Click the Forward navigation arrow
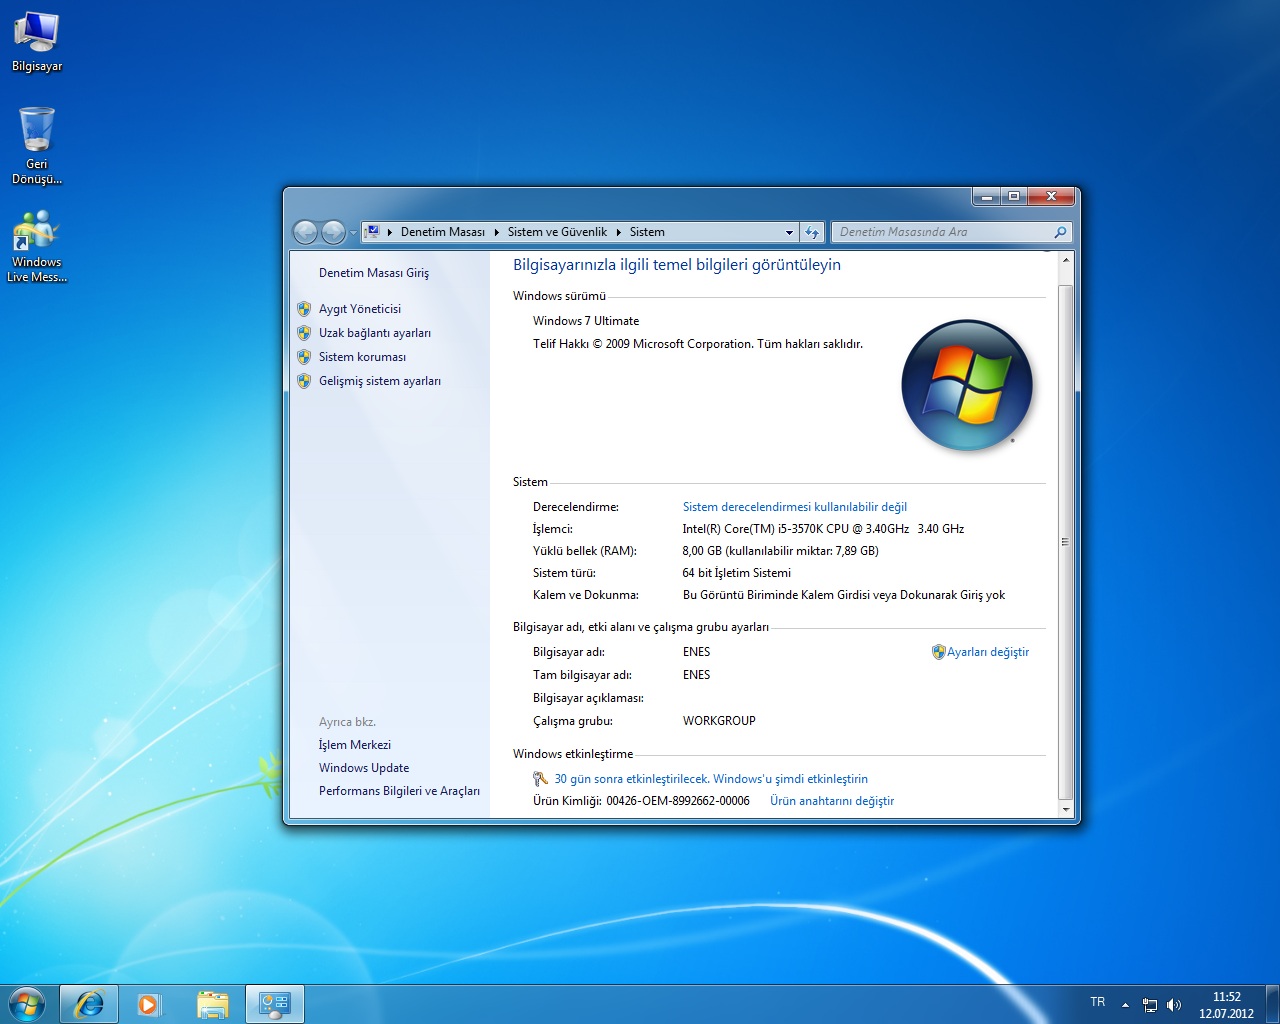The width and height of the screenshot is (1280, 1024). tap(333, 232)
